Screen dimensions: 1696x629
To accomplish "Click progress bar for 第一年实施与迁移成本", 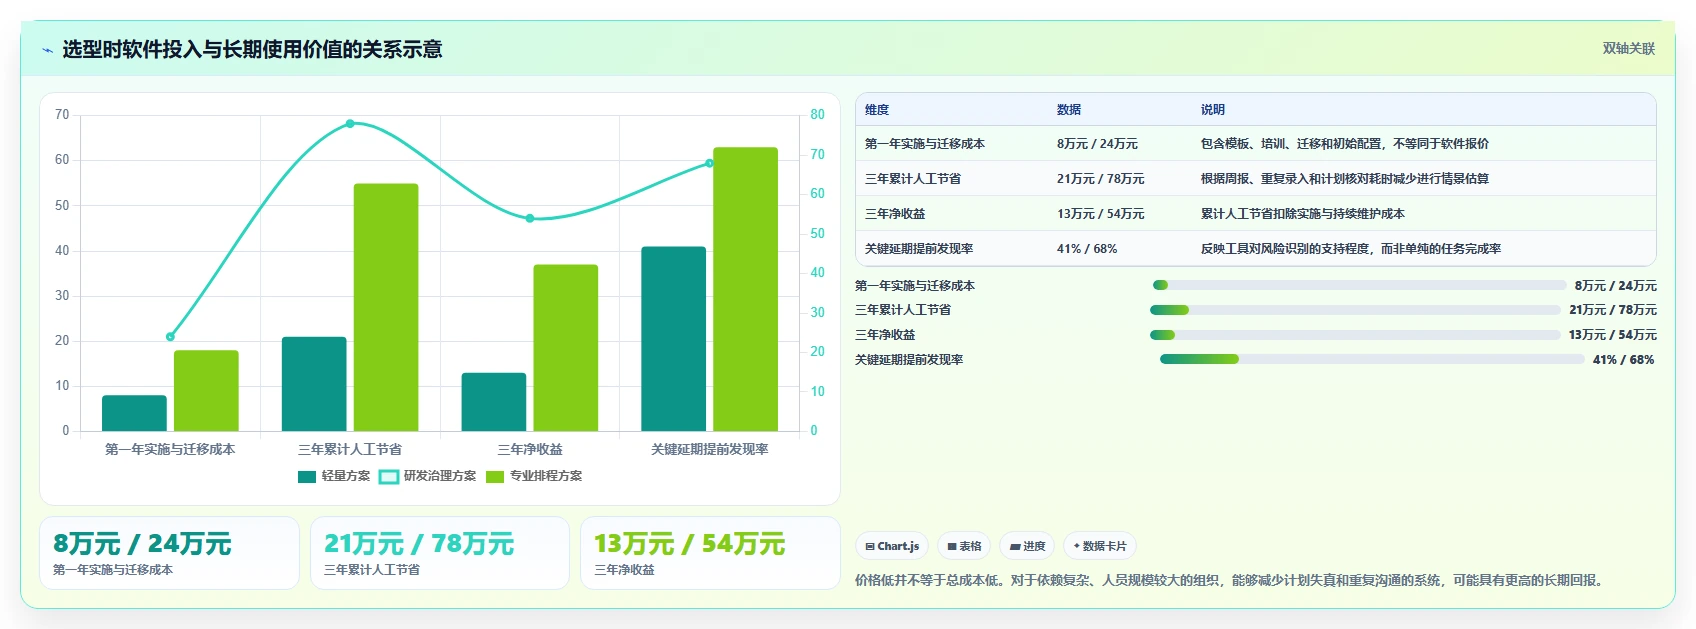I will 1359,286.
